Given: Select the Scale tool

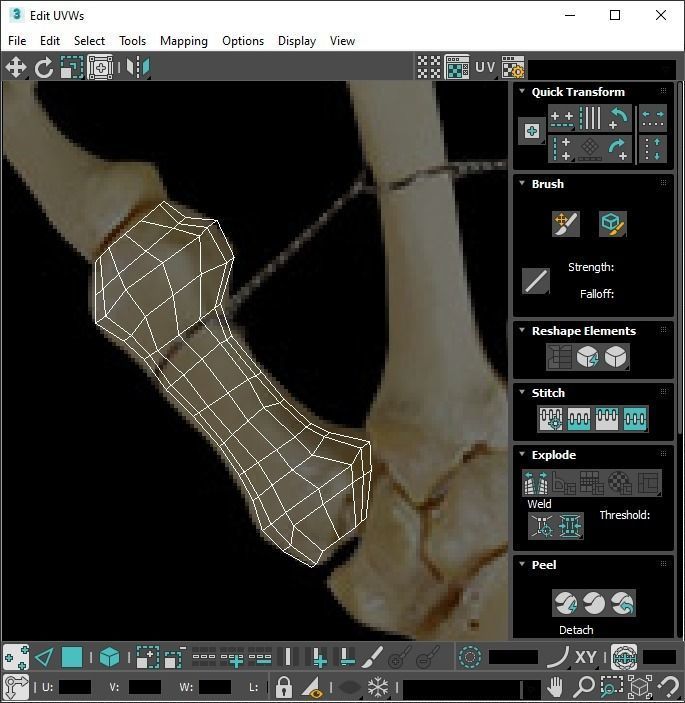Looking at the screenshot, I should click(x=72, y=68).
